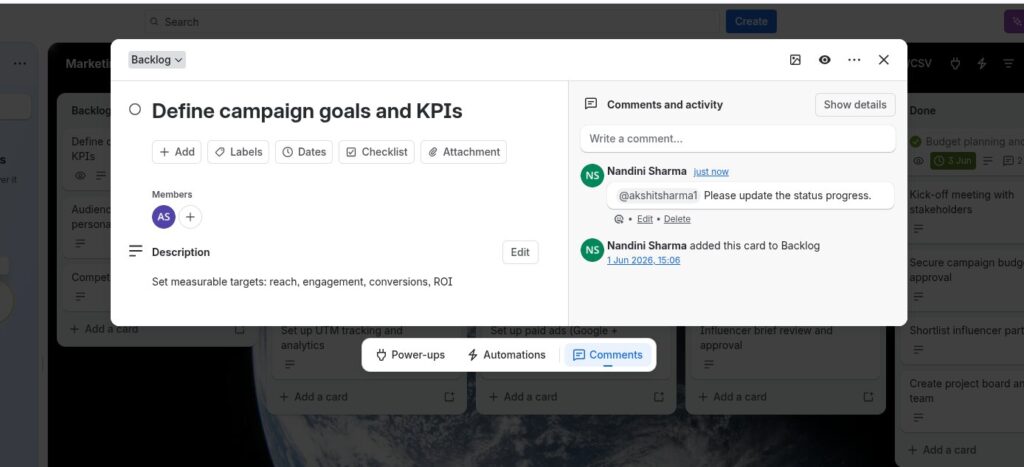Click the Nandini Sharma name on the comment
The height and width of the screenshot is (467, 1024).
[647, 171]
